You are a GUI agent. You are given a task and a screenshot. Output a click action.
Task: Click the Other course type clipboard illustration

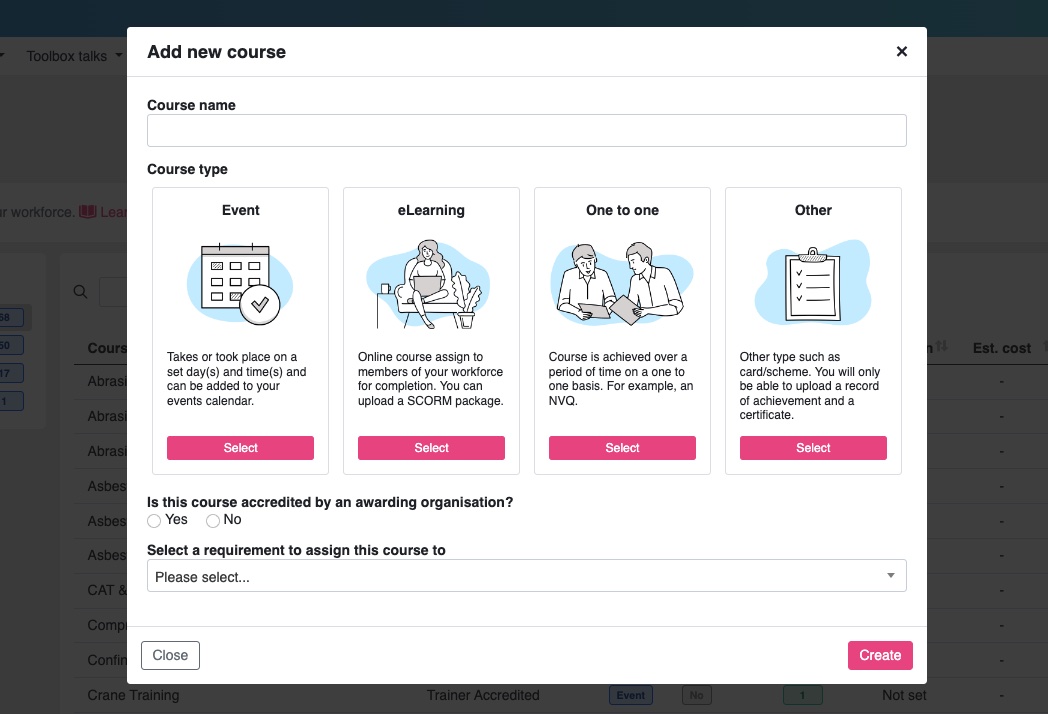point(812,282)
